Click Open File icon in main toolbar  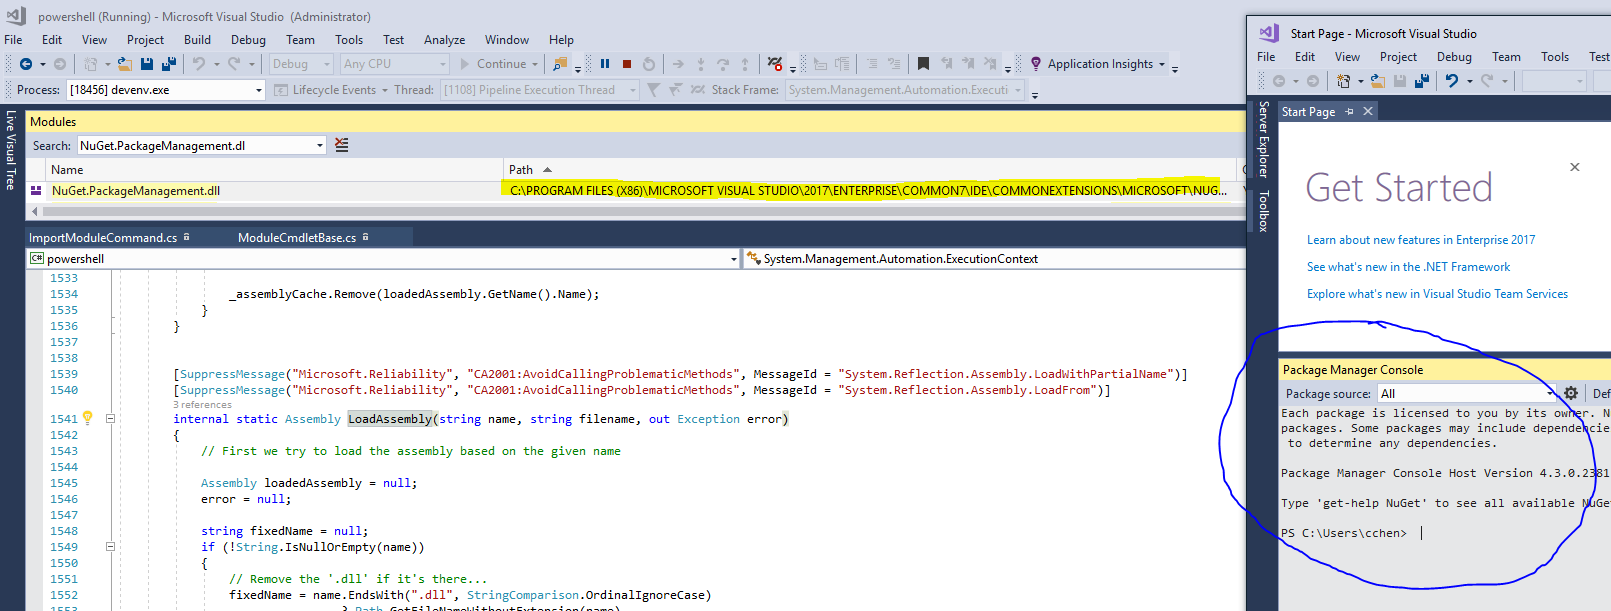pos(125,64)
